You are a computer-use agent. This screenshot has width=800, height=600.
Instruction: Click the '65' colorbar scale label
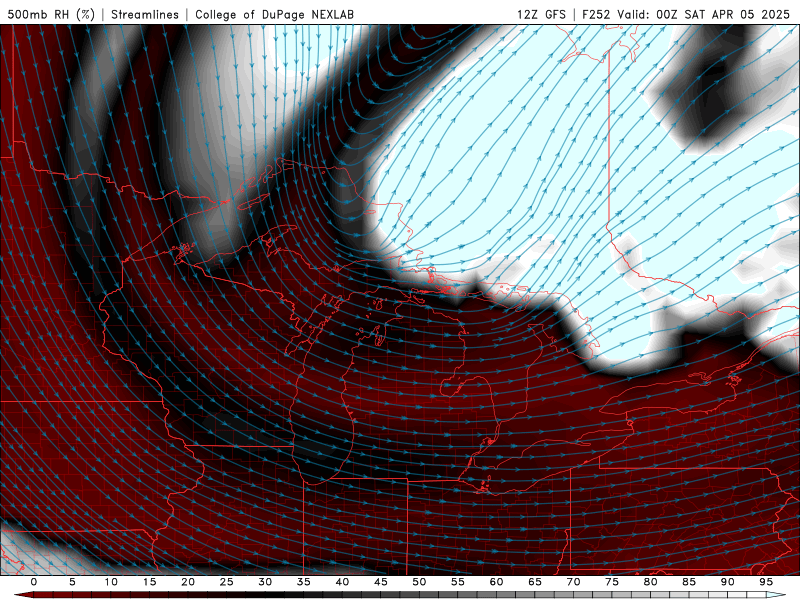click(x=535, y=582)
